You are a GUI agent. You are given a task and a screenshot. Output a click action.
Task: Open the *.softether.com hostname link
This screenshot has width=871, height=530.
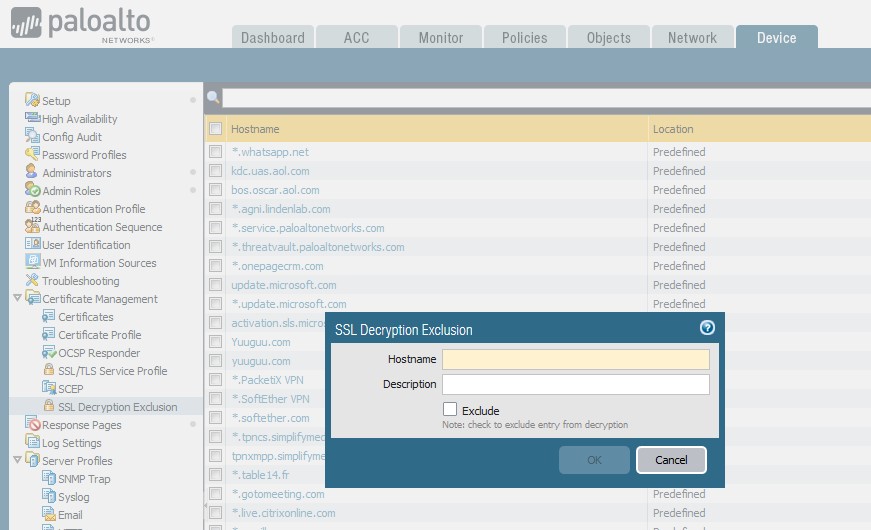(x=271, y=418)
